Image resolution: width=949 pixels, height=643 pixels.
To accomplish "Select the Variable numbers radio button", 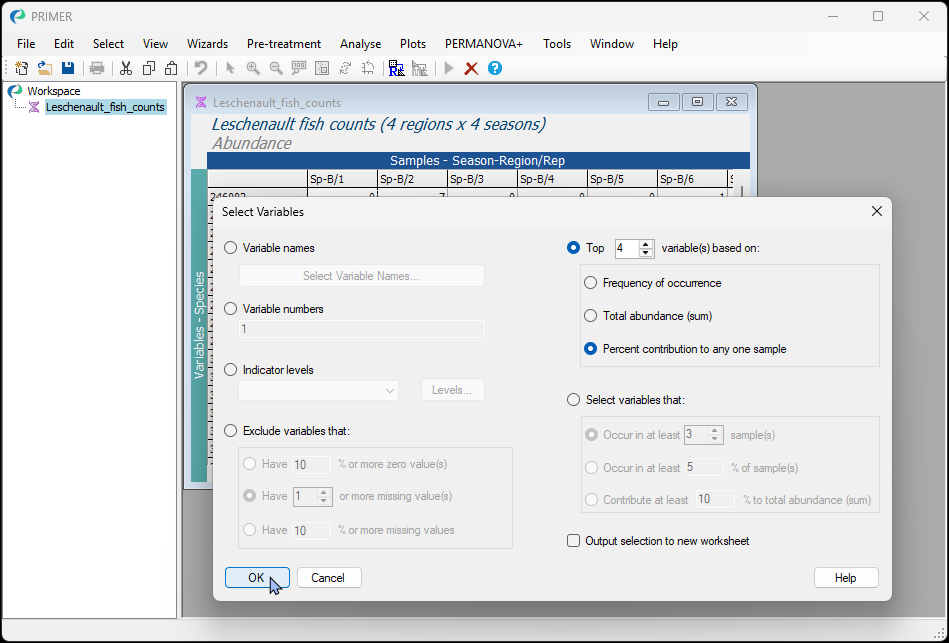I will coord(231,309).
